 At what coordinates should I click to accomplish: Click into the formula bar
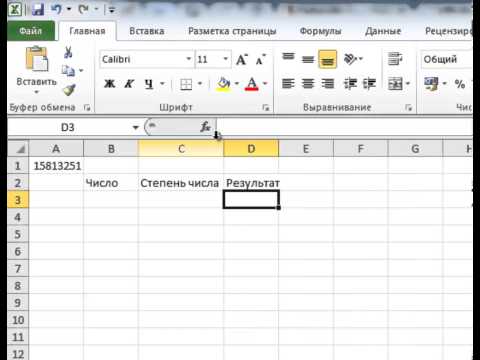pos(345,127)
